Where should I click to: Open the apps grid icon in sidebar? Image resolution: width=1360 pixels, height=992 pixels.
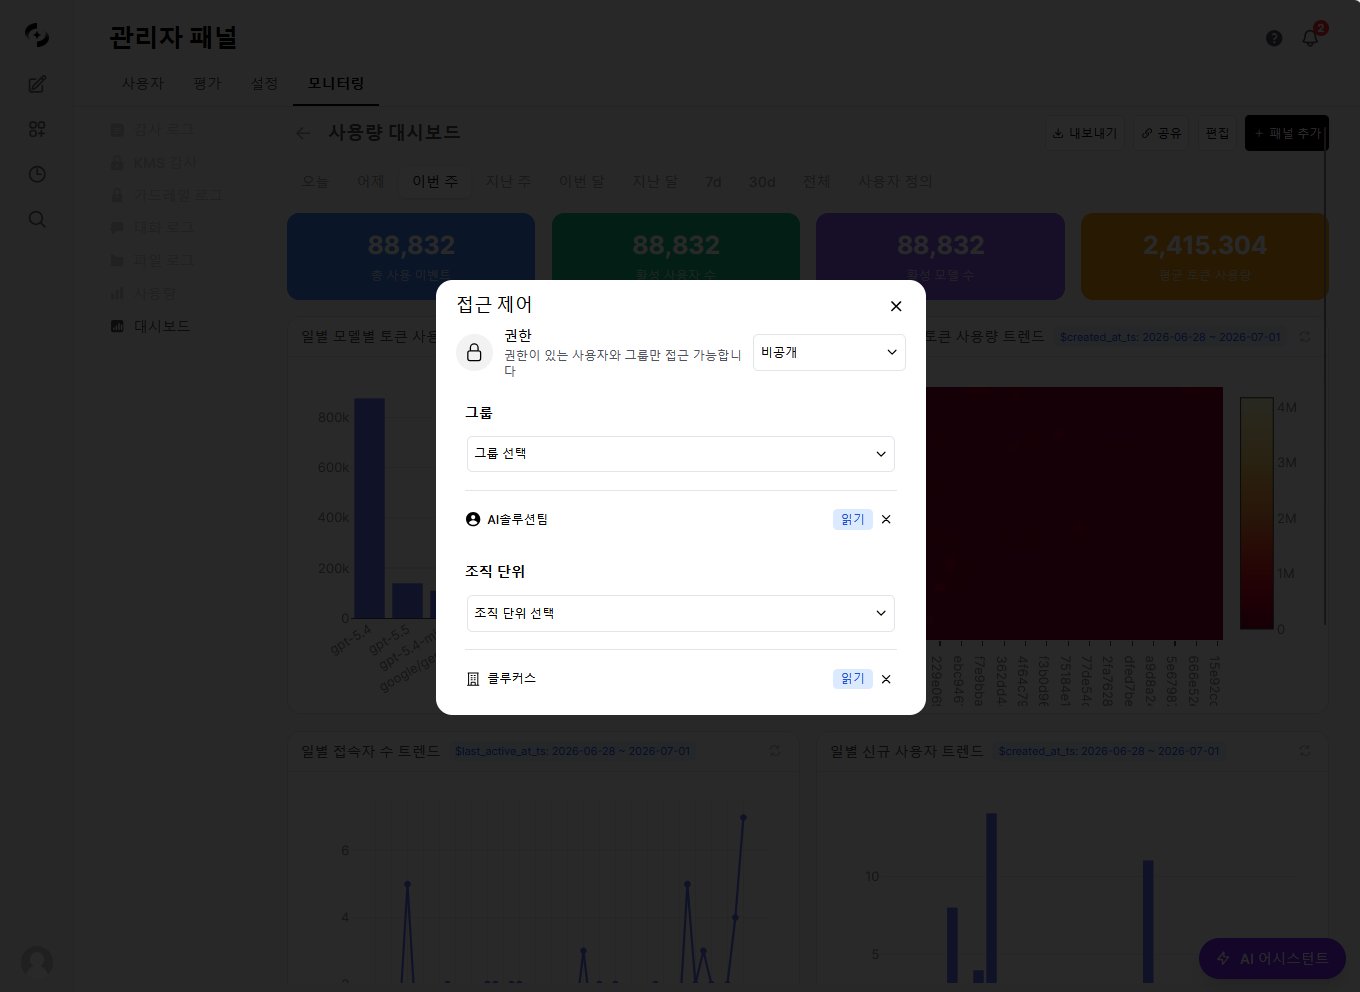(37, 129)
